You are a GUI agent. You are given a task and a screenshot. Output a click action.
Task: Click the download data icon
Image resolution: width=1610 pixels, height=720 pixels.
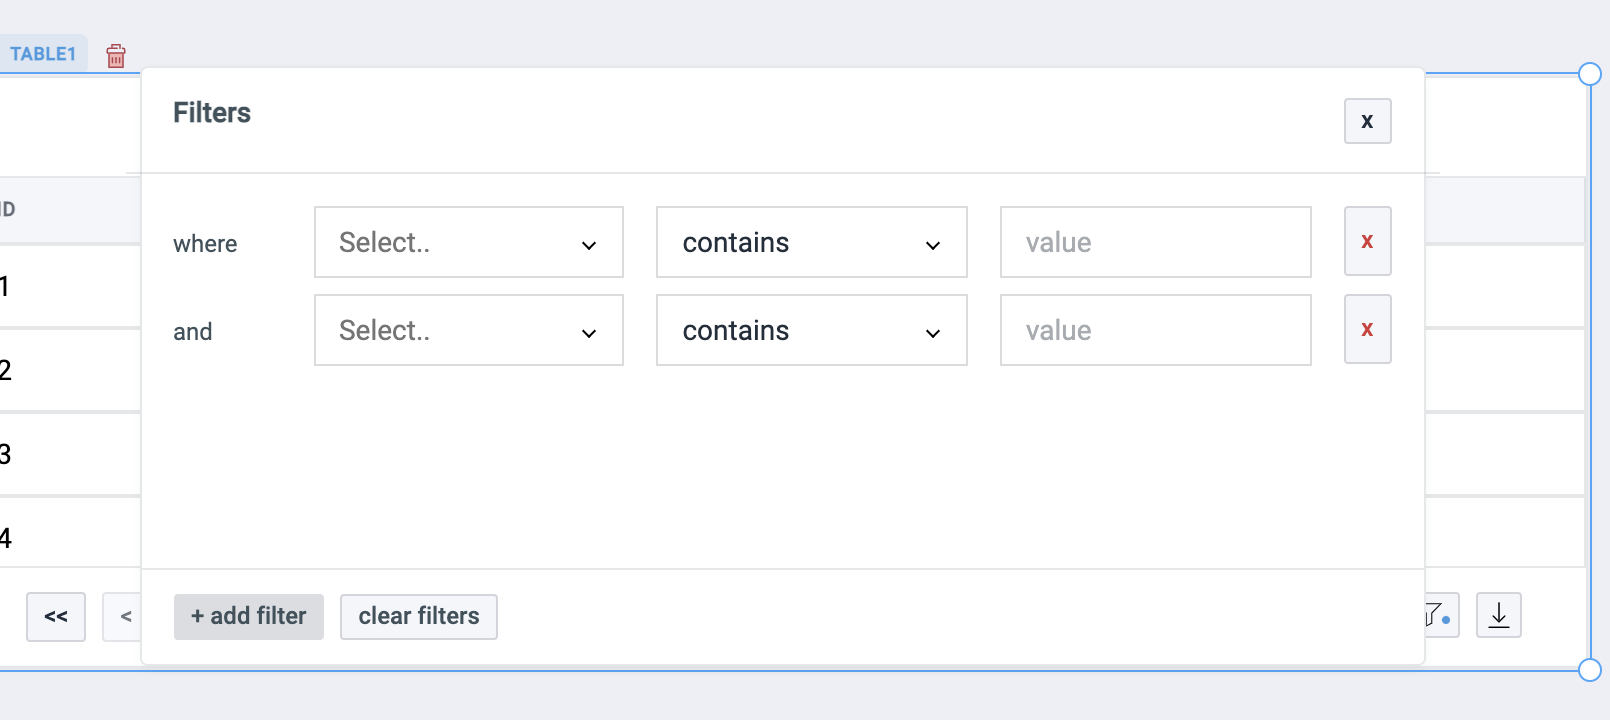(x=1499, y=615)
